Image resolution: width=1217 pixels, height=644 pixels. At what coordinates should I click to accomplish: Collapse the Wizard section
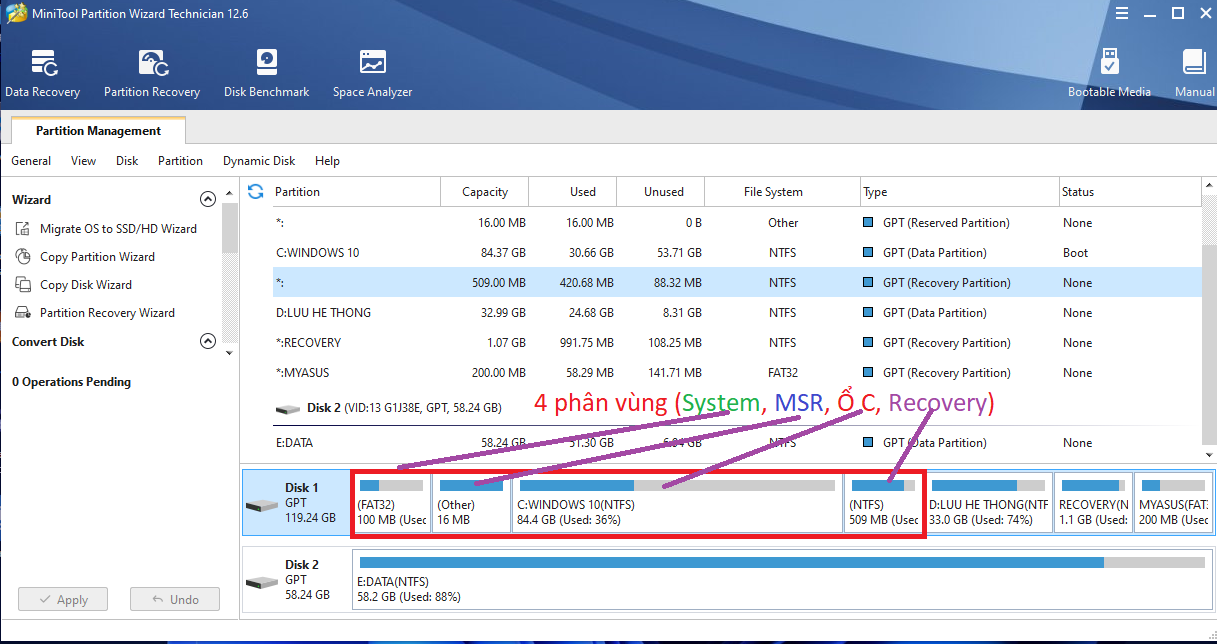pos(208,199)
